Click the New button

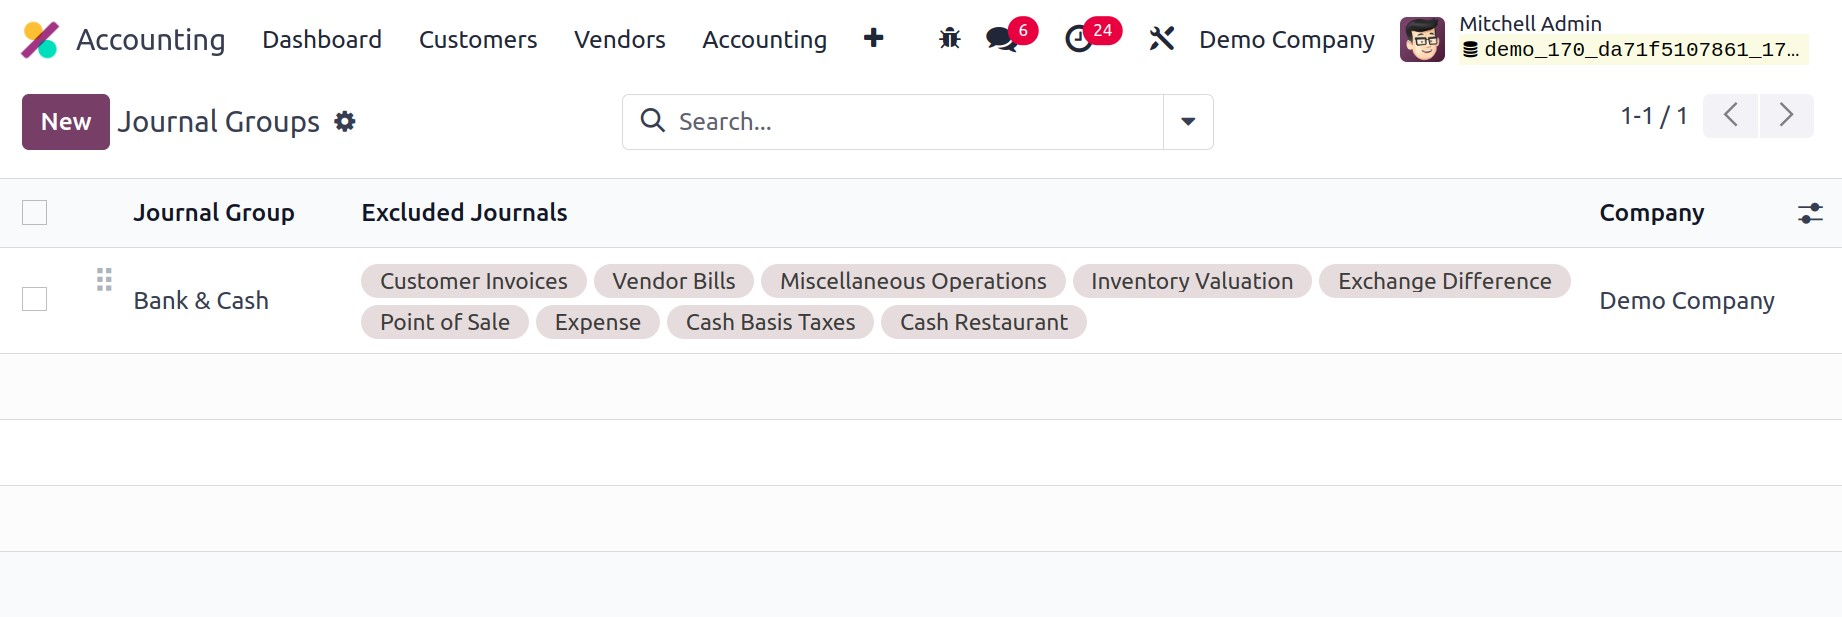(66, 122)
